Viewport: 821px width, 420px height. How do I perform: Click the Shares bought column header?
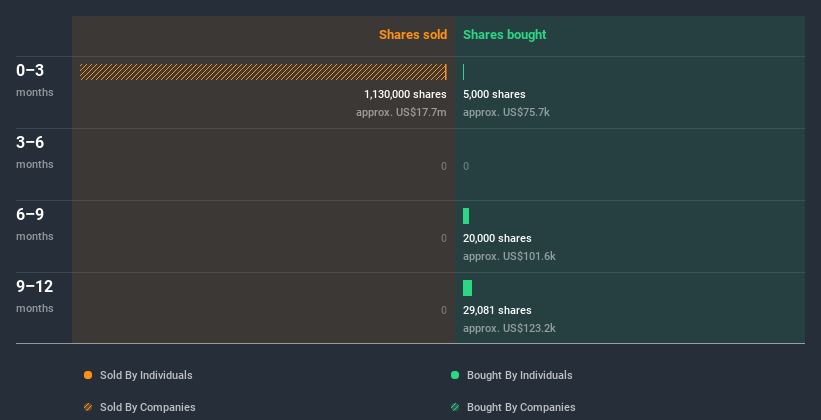505,35
